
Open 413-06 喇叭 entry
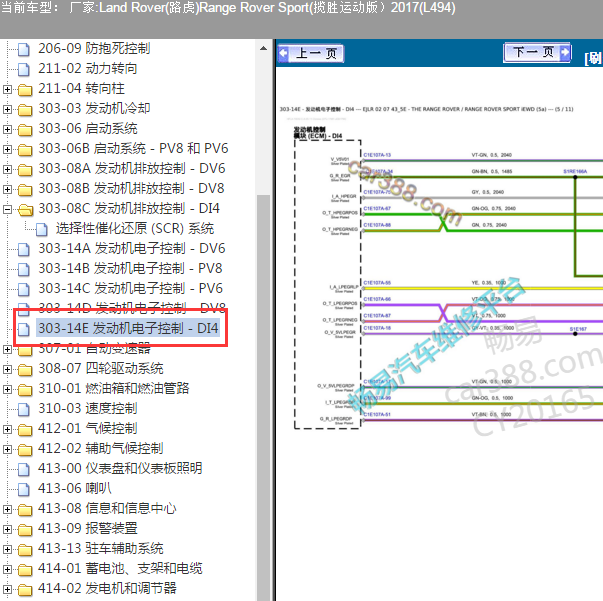click(x=75, y=488)
